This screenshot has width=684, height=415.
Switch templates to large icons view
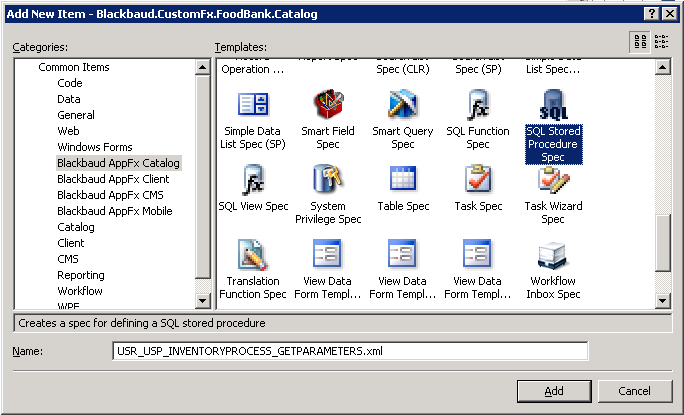click(639, 41)
